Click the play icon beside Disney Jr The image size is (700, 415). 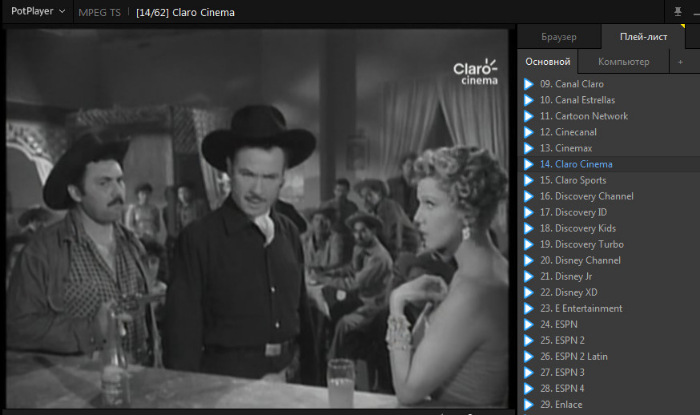[529, 277]
